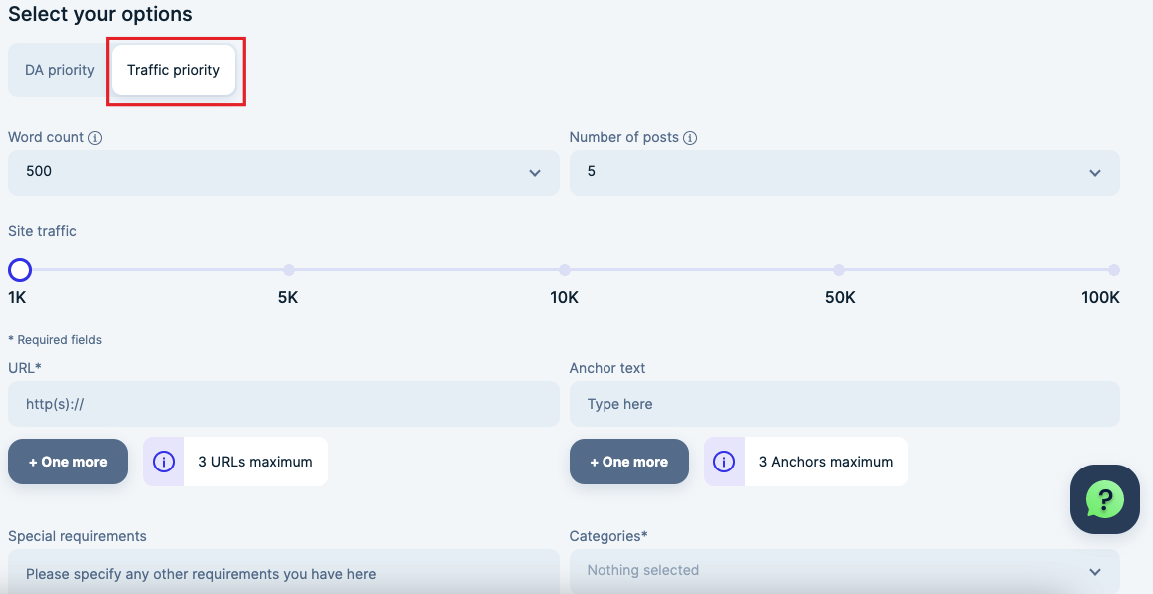The height and width of the screenshot is (594, 1153).
Task: Add one more URL field
Action: click(68, 462)
